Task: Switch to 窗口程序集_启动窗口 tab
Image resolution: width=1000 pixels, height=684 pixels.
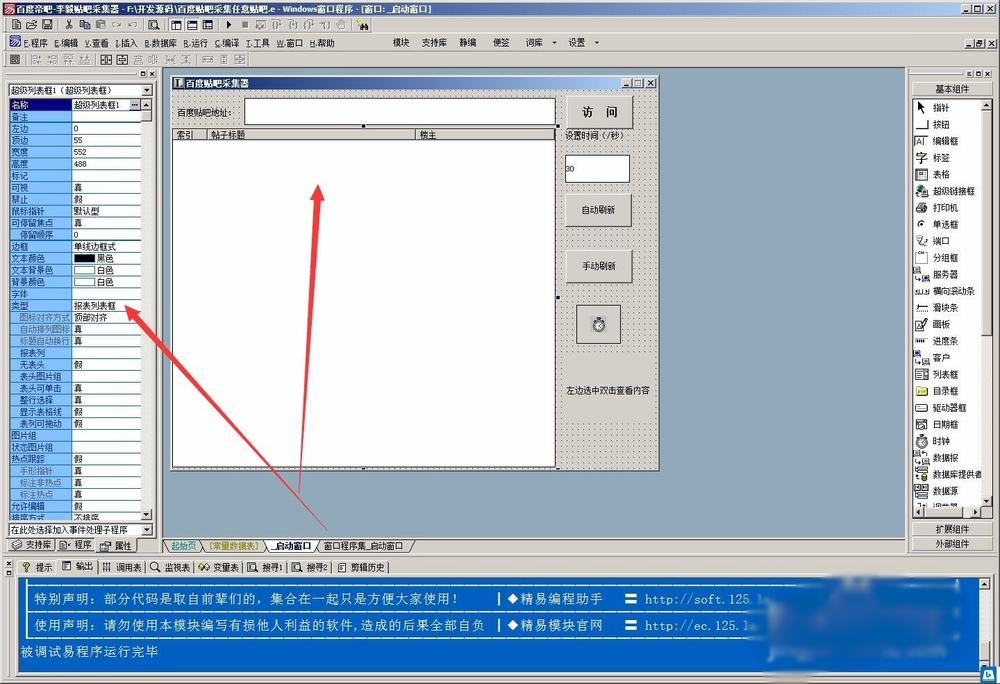Action: [x=364, y=546]
